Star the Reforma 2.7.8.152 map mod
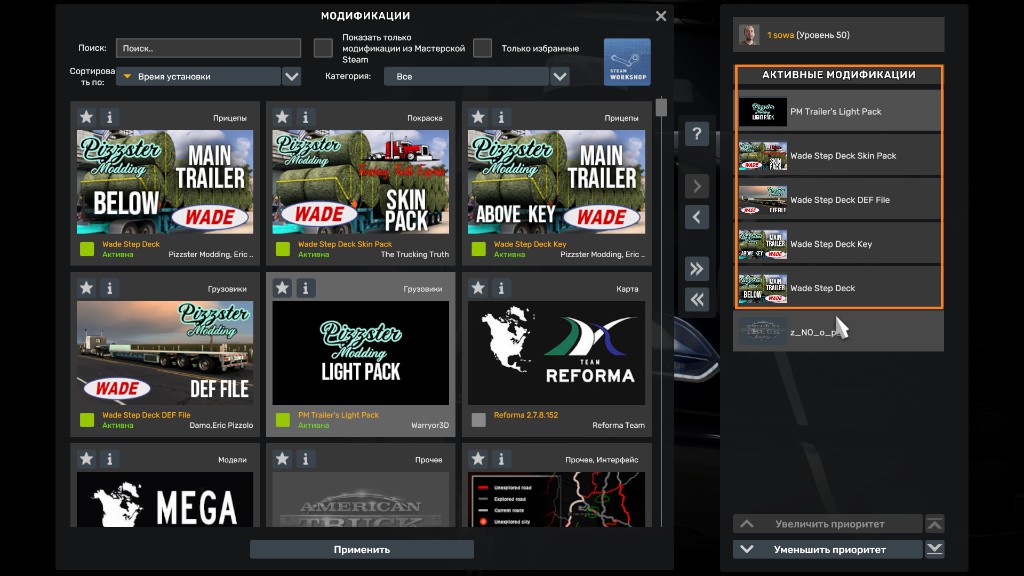Viewport: 1024px width, 576px height. [478, 288]
